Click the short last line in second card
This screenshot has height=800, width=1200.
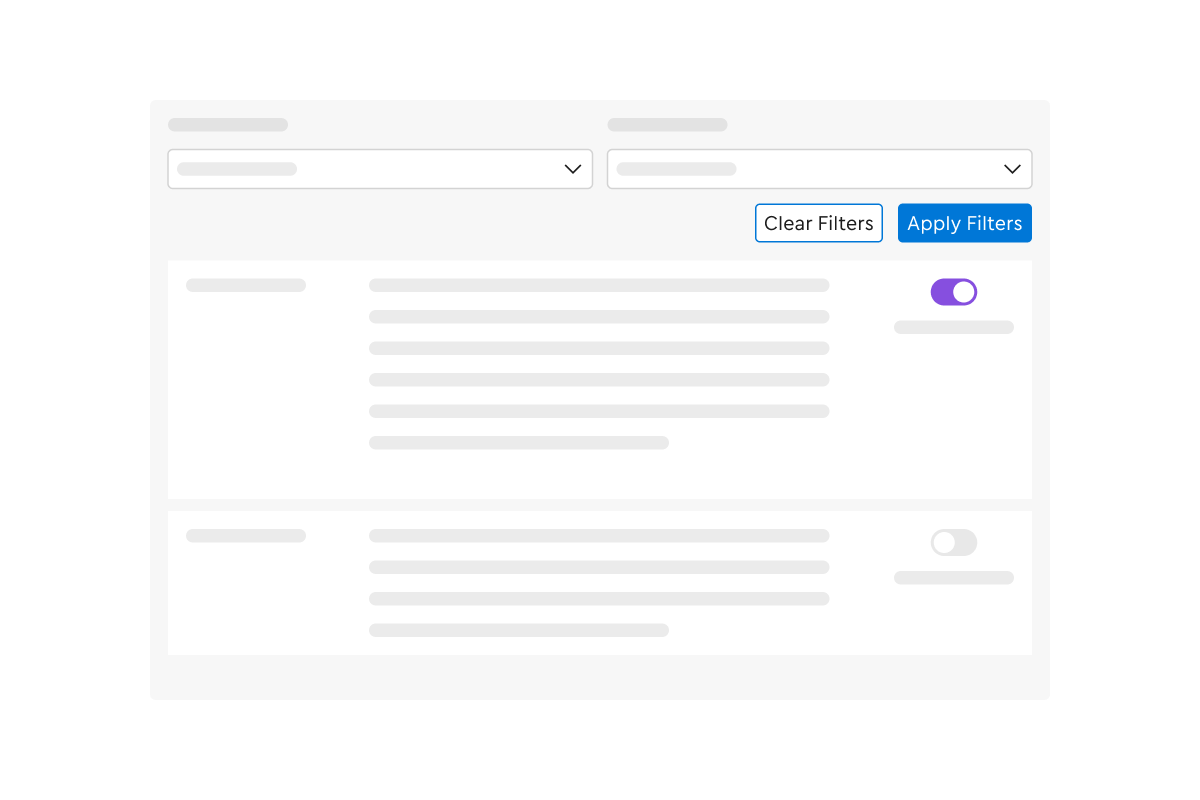[519, 630]
